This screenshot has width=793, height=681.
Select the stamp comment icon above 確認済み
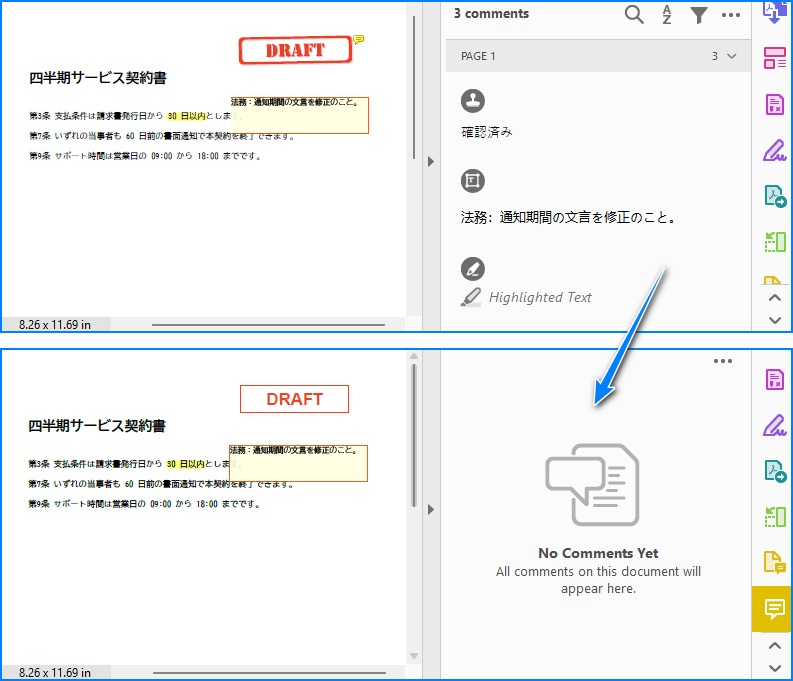[473, 101]
